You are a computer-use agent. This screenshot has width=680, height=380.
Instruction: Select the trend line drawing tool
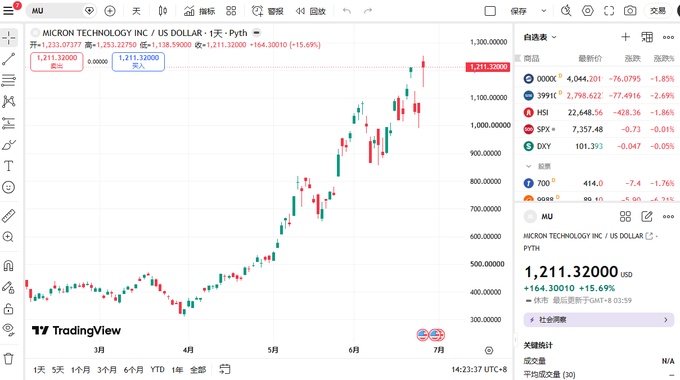tap(9, 59)
